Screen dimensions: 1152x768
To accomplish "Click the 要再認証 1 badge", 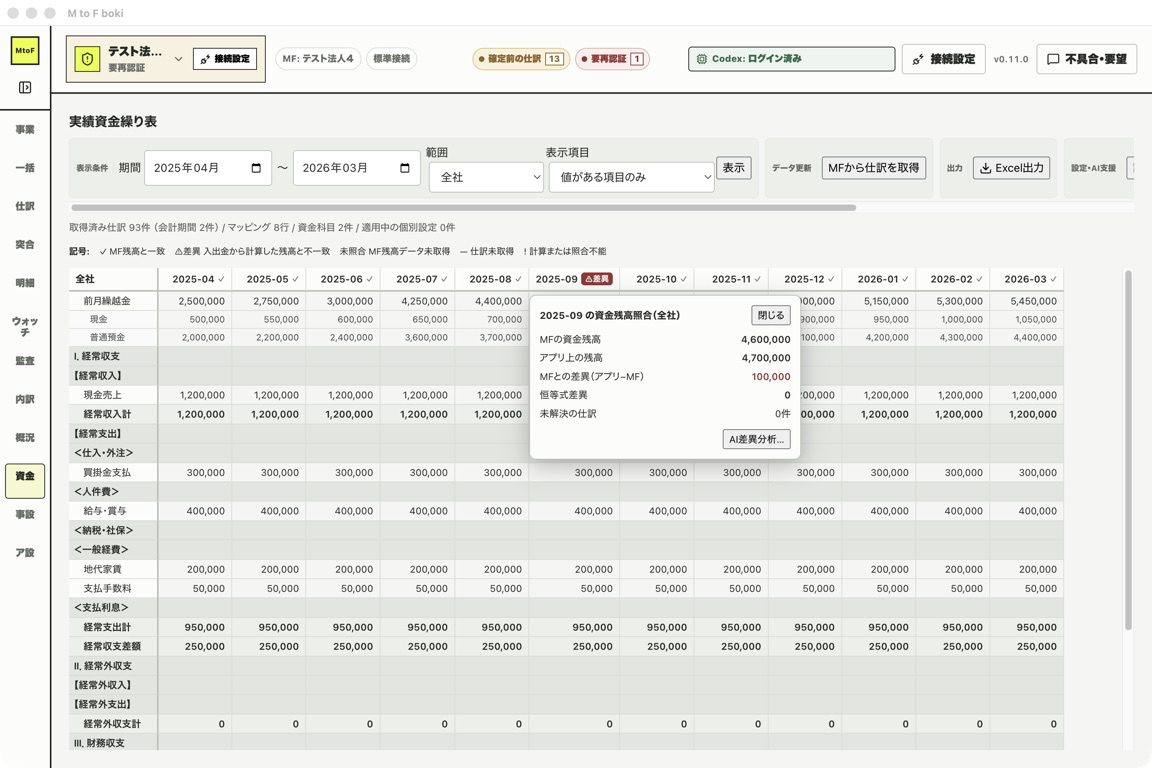I will pos(612,59).
